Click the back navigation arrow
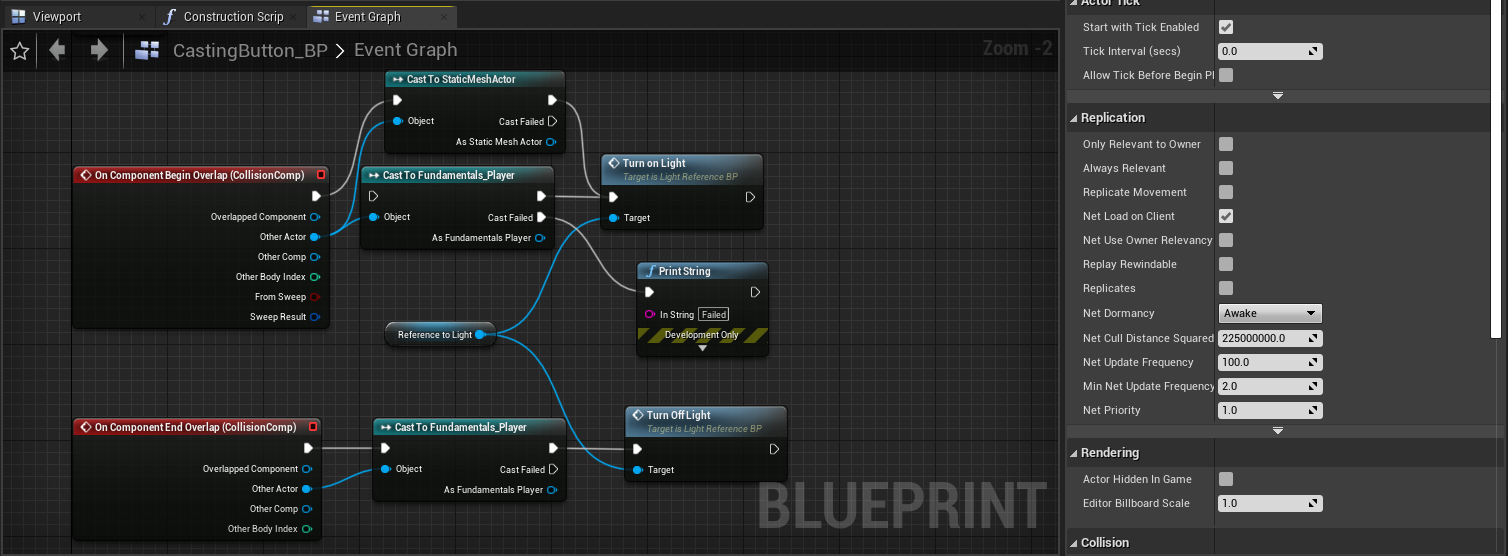Image resolution: width=1508 pixels, height=556 pixels. (x=57, y=50)
